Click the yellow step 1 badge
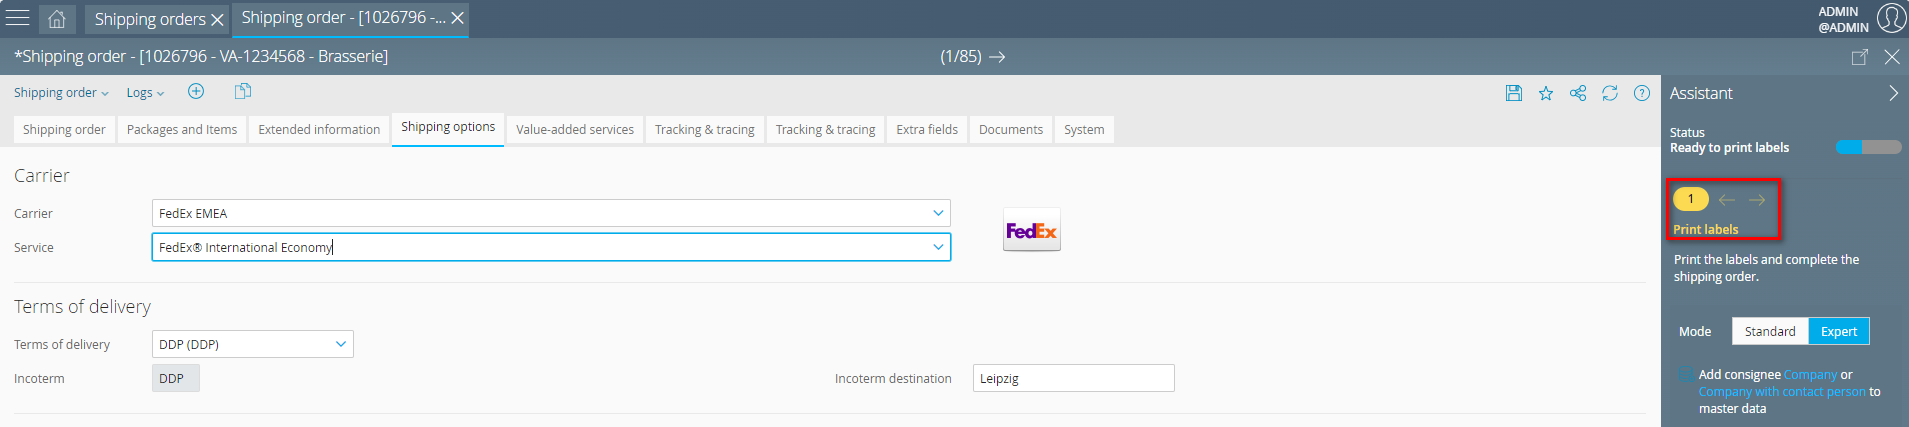The width and height of the screenshot is (1909, 427). click(x=1691, y=199)
